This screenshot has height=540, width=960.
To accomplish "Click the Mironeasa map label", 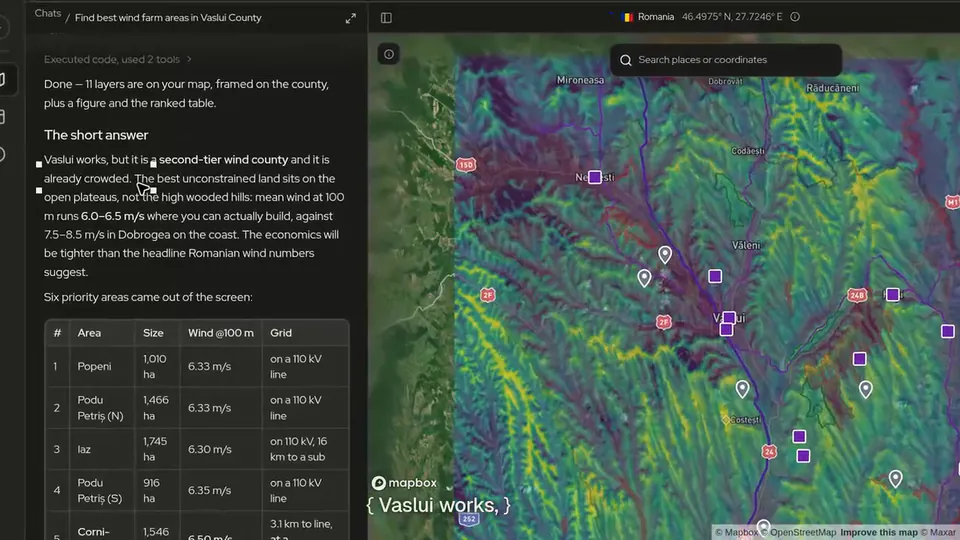I will click(580, 80).
